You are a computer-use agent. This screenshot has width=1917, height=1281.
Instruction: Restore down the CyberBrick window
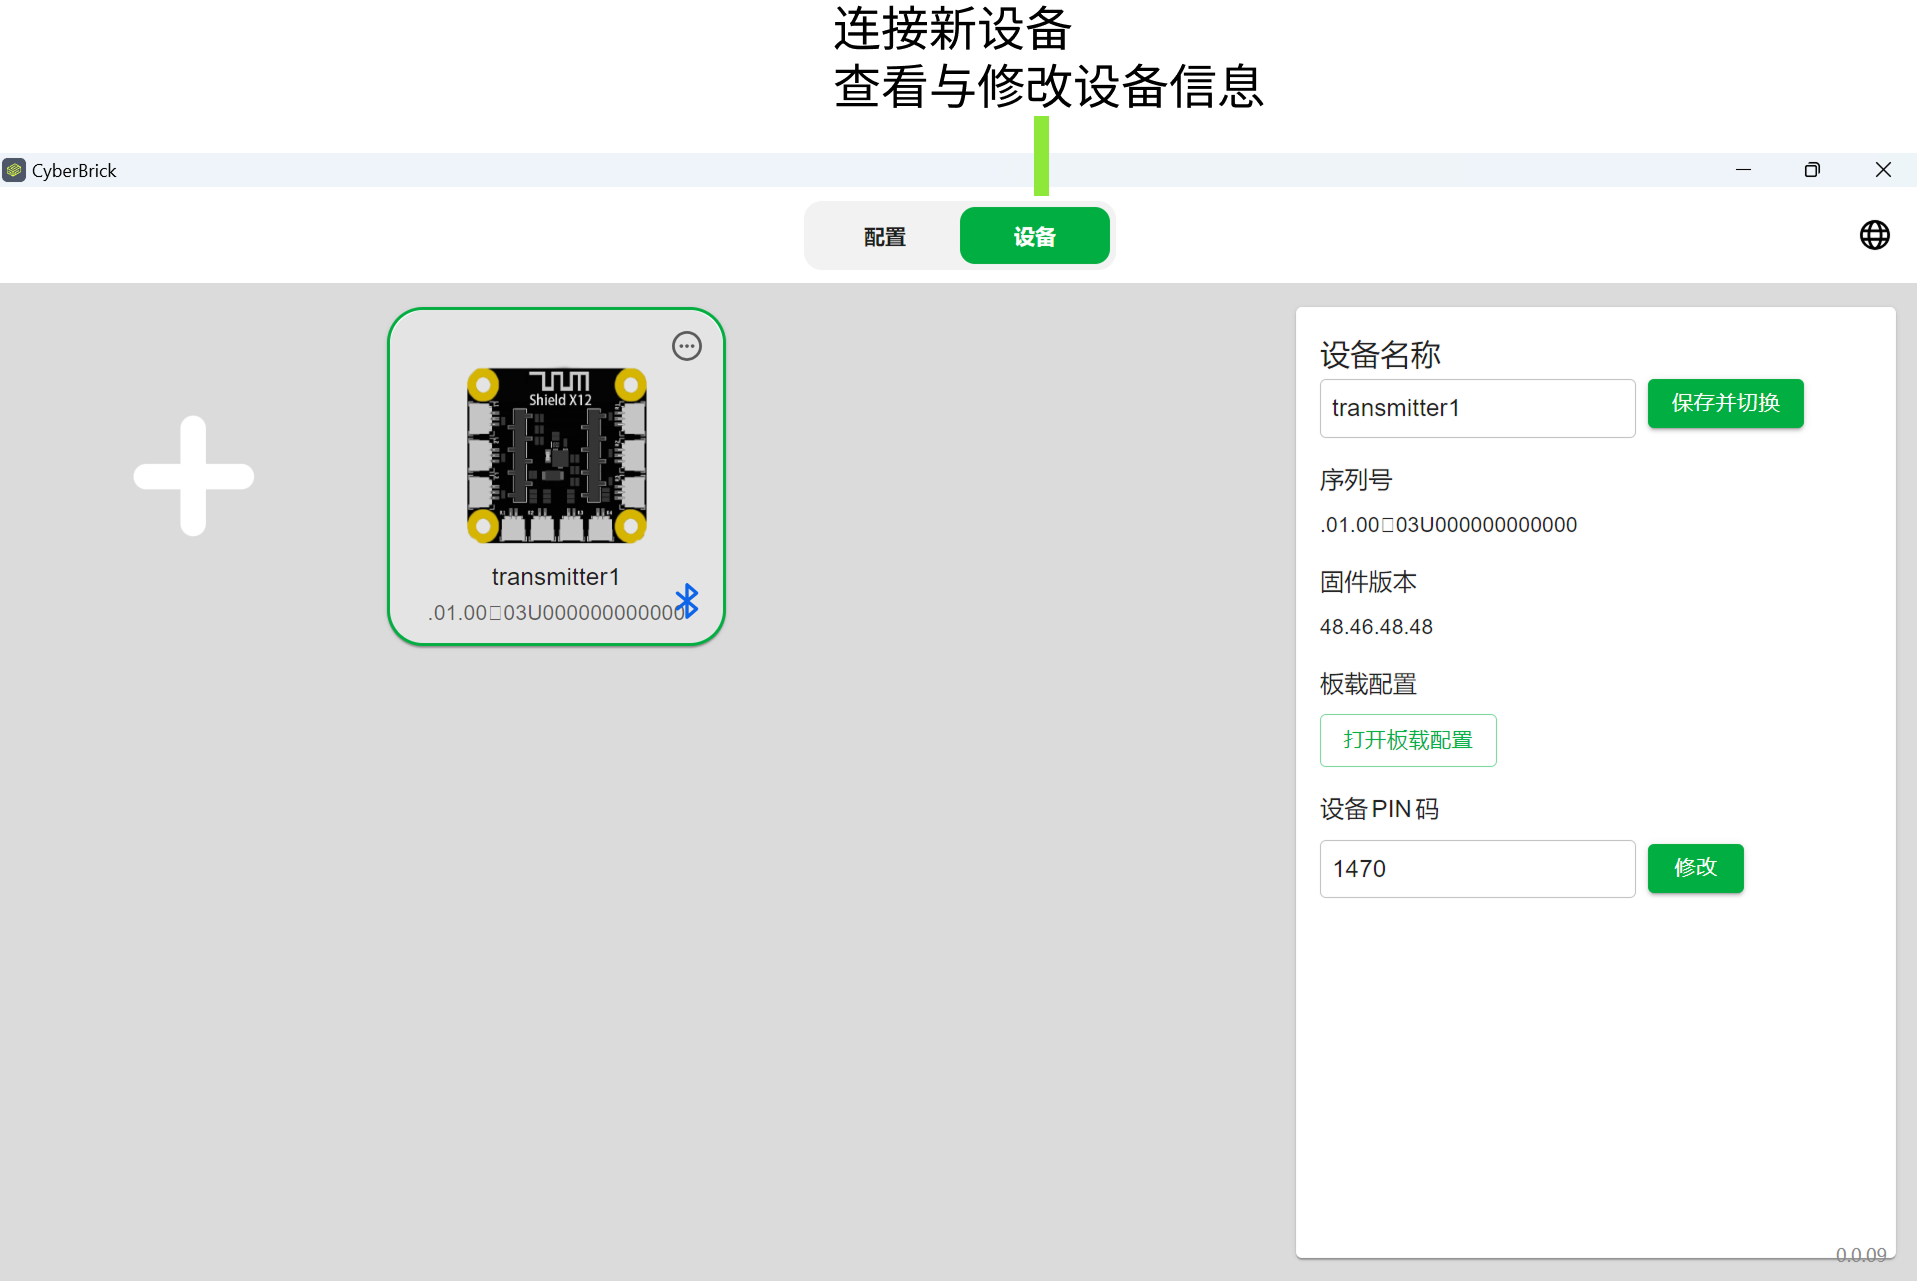coord(1812,170)
